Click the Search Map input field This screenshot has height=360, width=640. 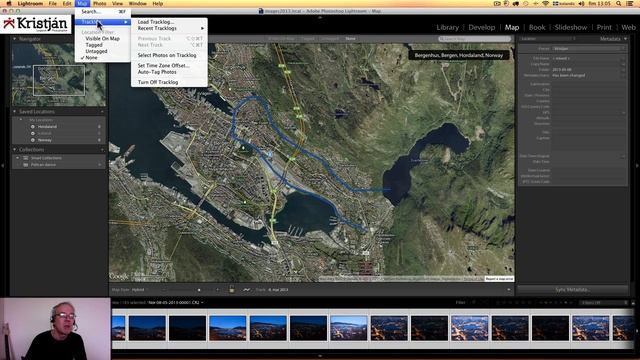pyautogui.click(x=474, y=39)
